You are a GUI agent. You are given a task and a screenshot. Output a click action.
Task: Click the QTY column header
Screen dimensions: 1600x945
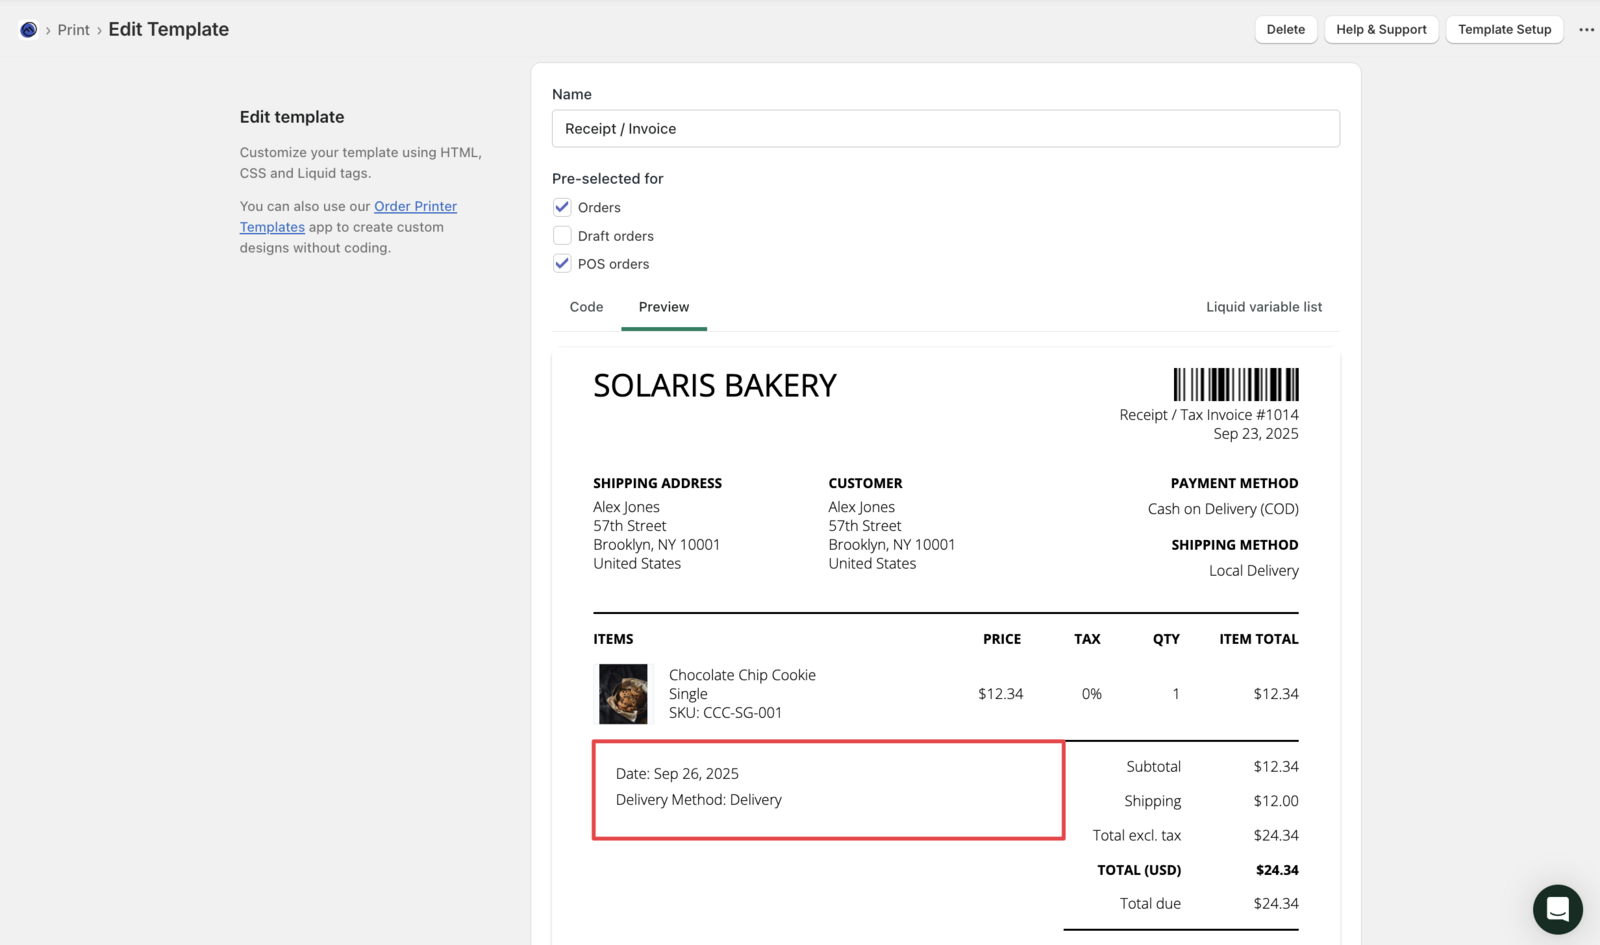click(1166, 639)
